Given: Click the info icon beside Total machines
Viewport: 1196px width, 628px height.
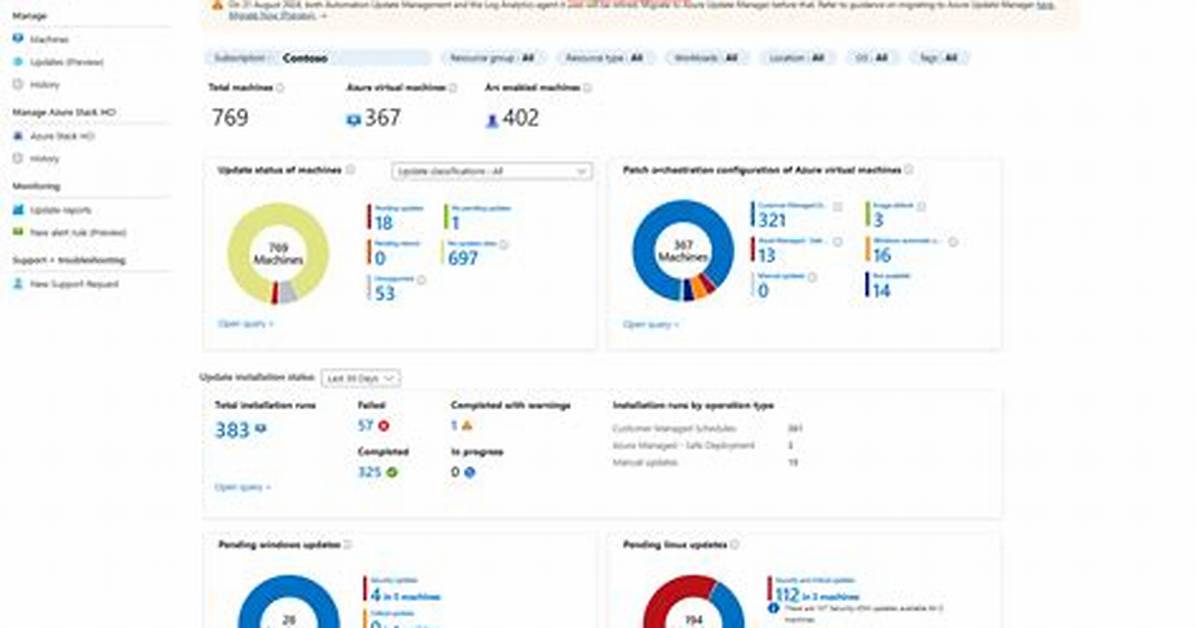Looking at the screenshot, I should point(280,88).
